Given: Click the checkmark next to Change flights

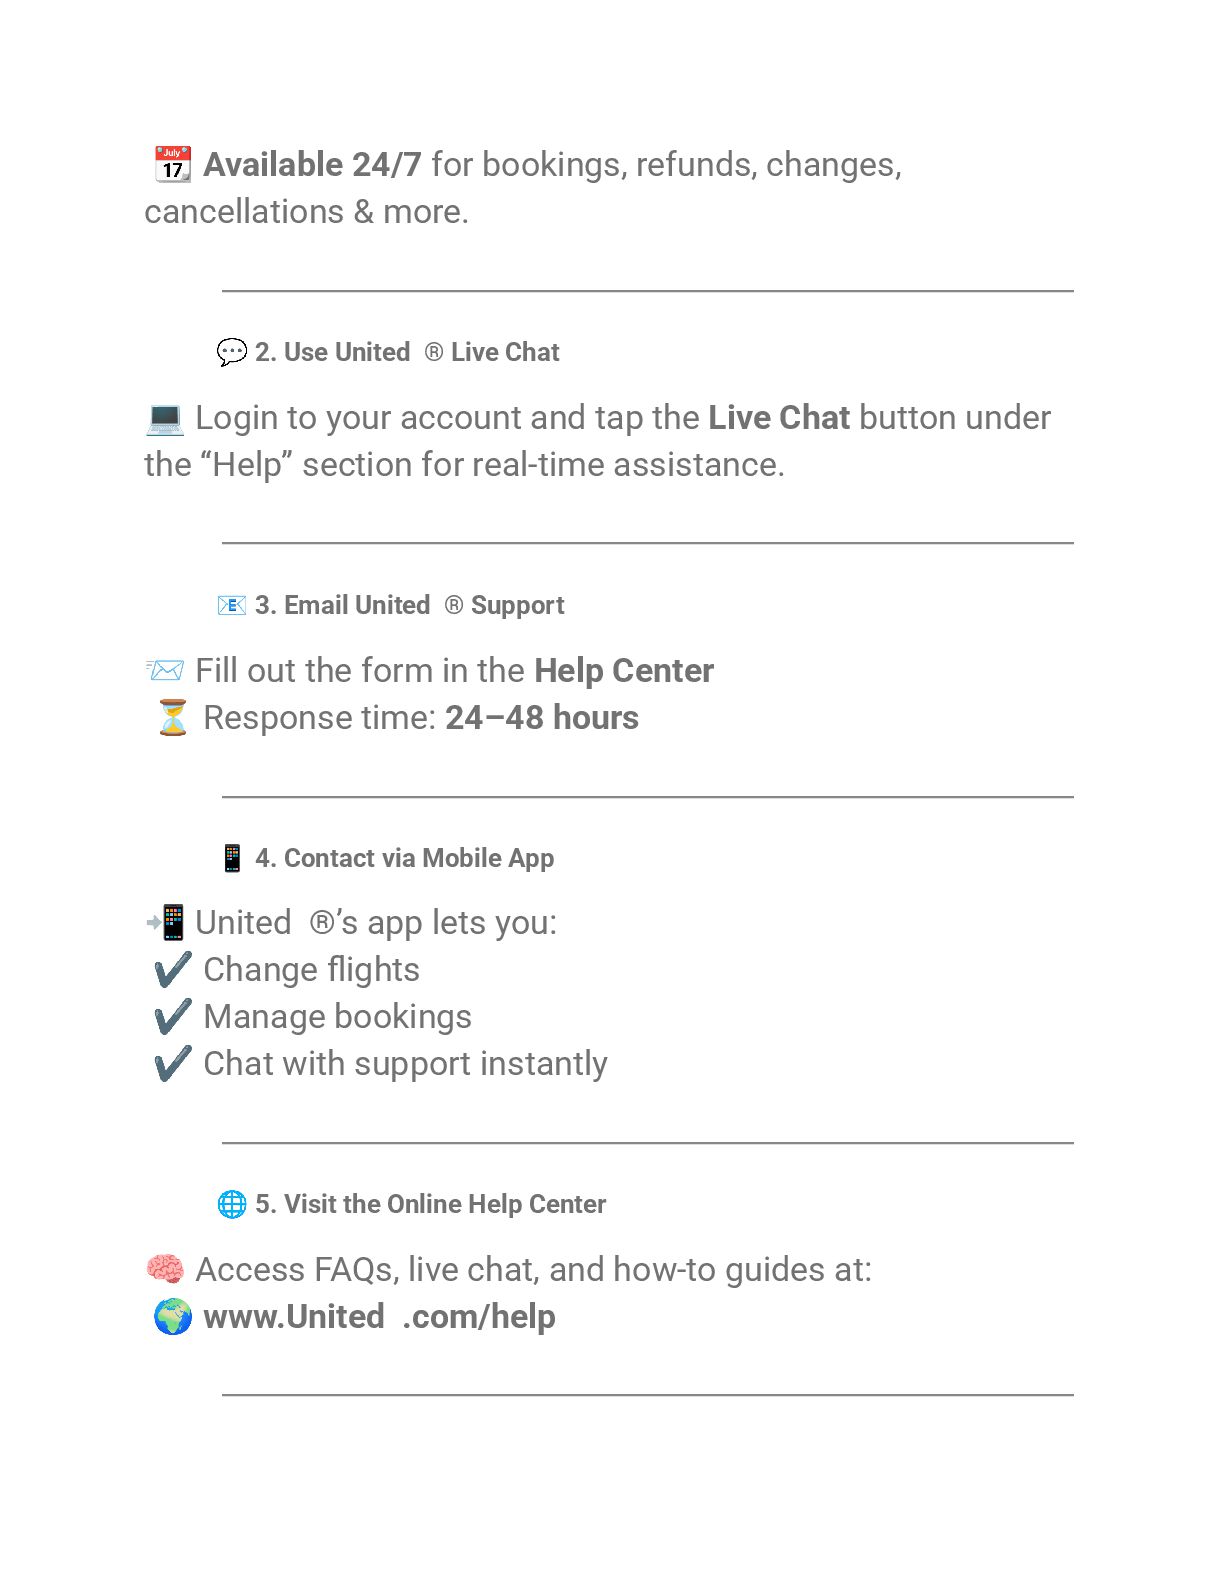Looking at the screenshot, I should 172,969.
